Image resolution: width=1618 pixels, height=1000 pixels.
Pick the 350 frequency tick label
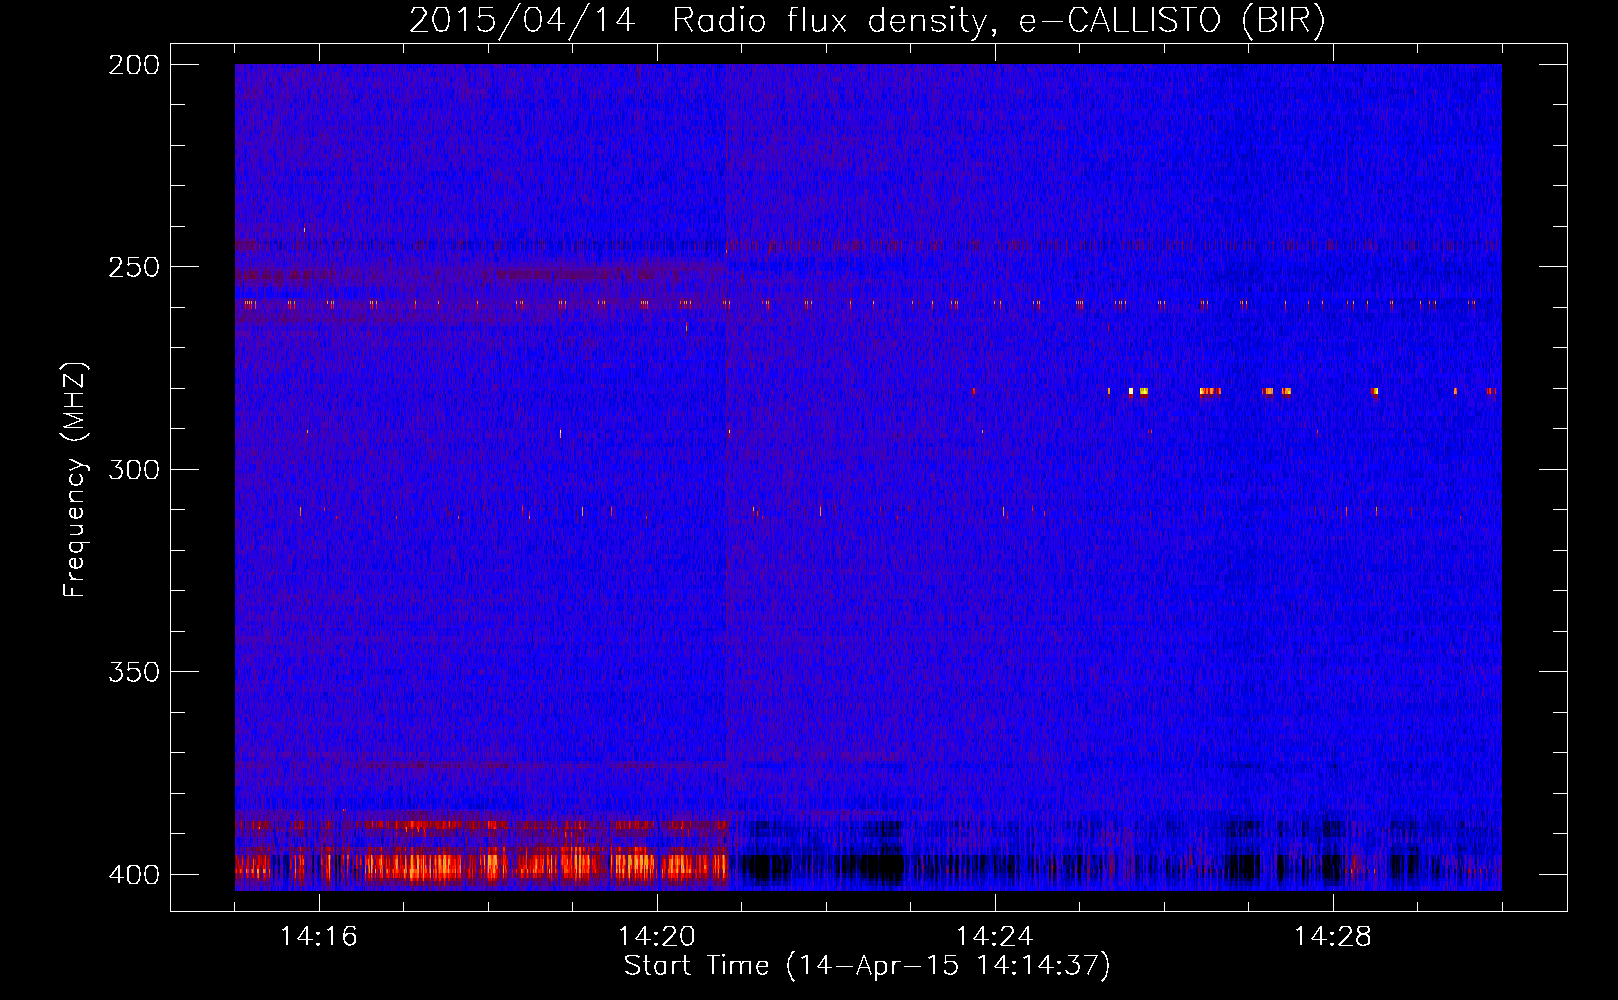(134, 672)
